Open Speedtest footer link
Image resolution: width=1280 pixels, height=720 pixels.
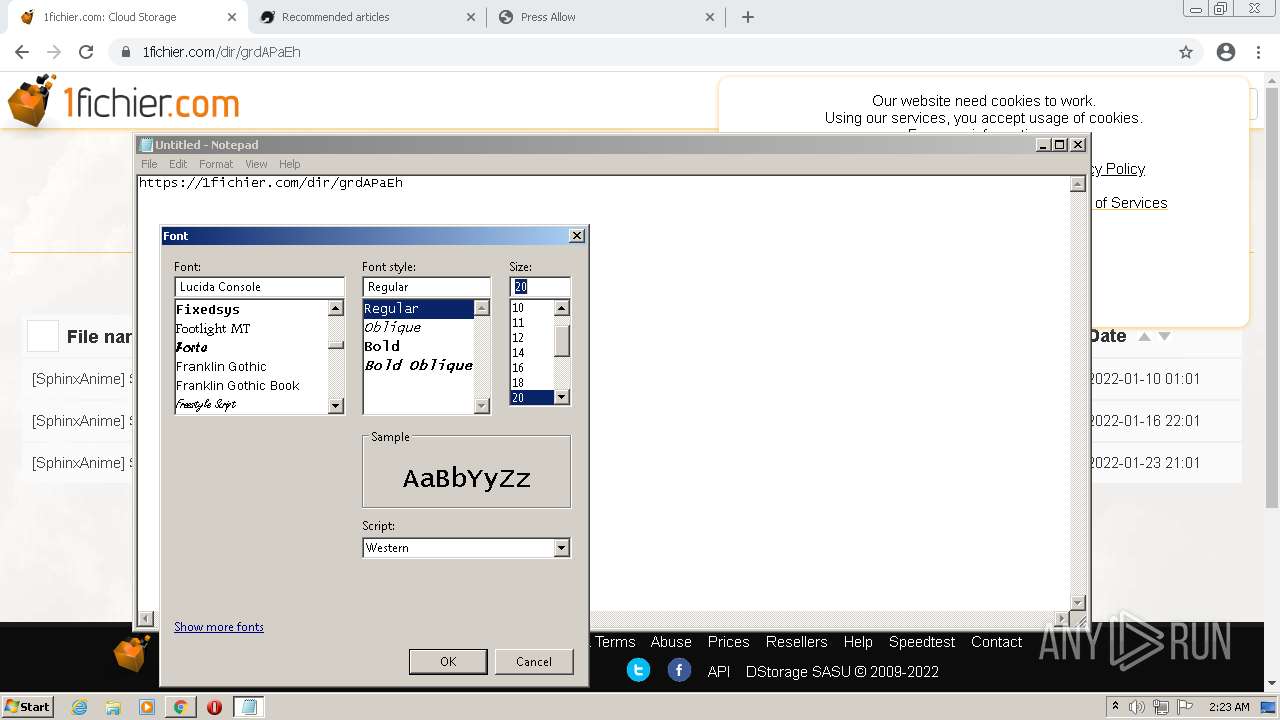pos(922,642)
